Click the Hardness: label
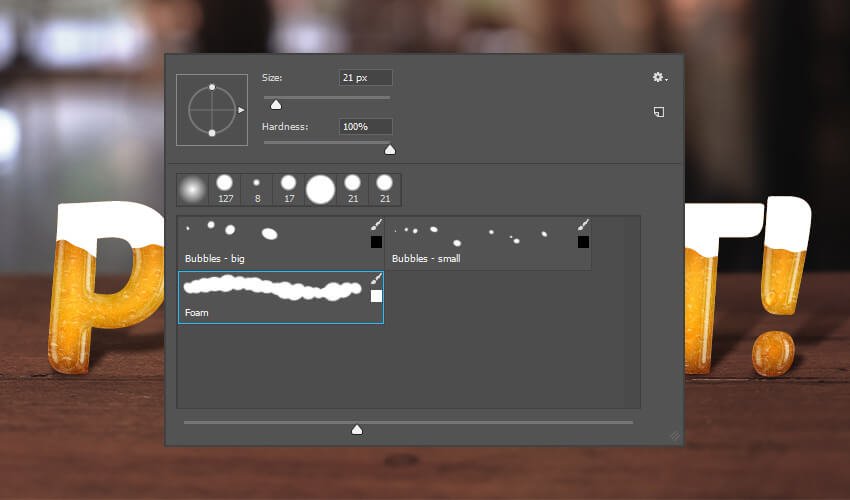850x500 pixels. pyautogui.click(x=285, y=126)
